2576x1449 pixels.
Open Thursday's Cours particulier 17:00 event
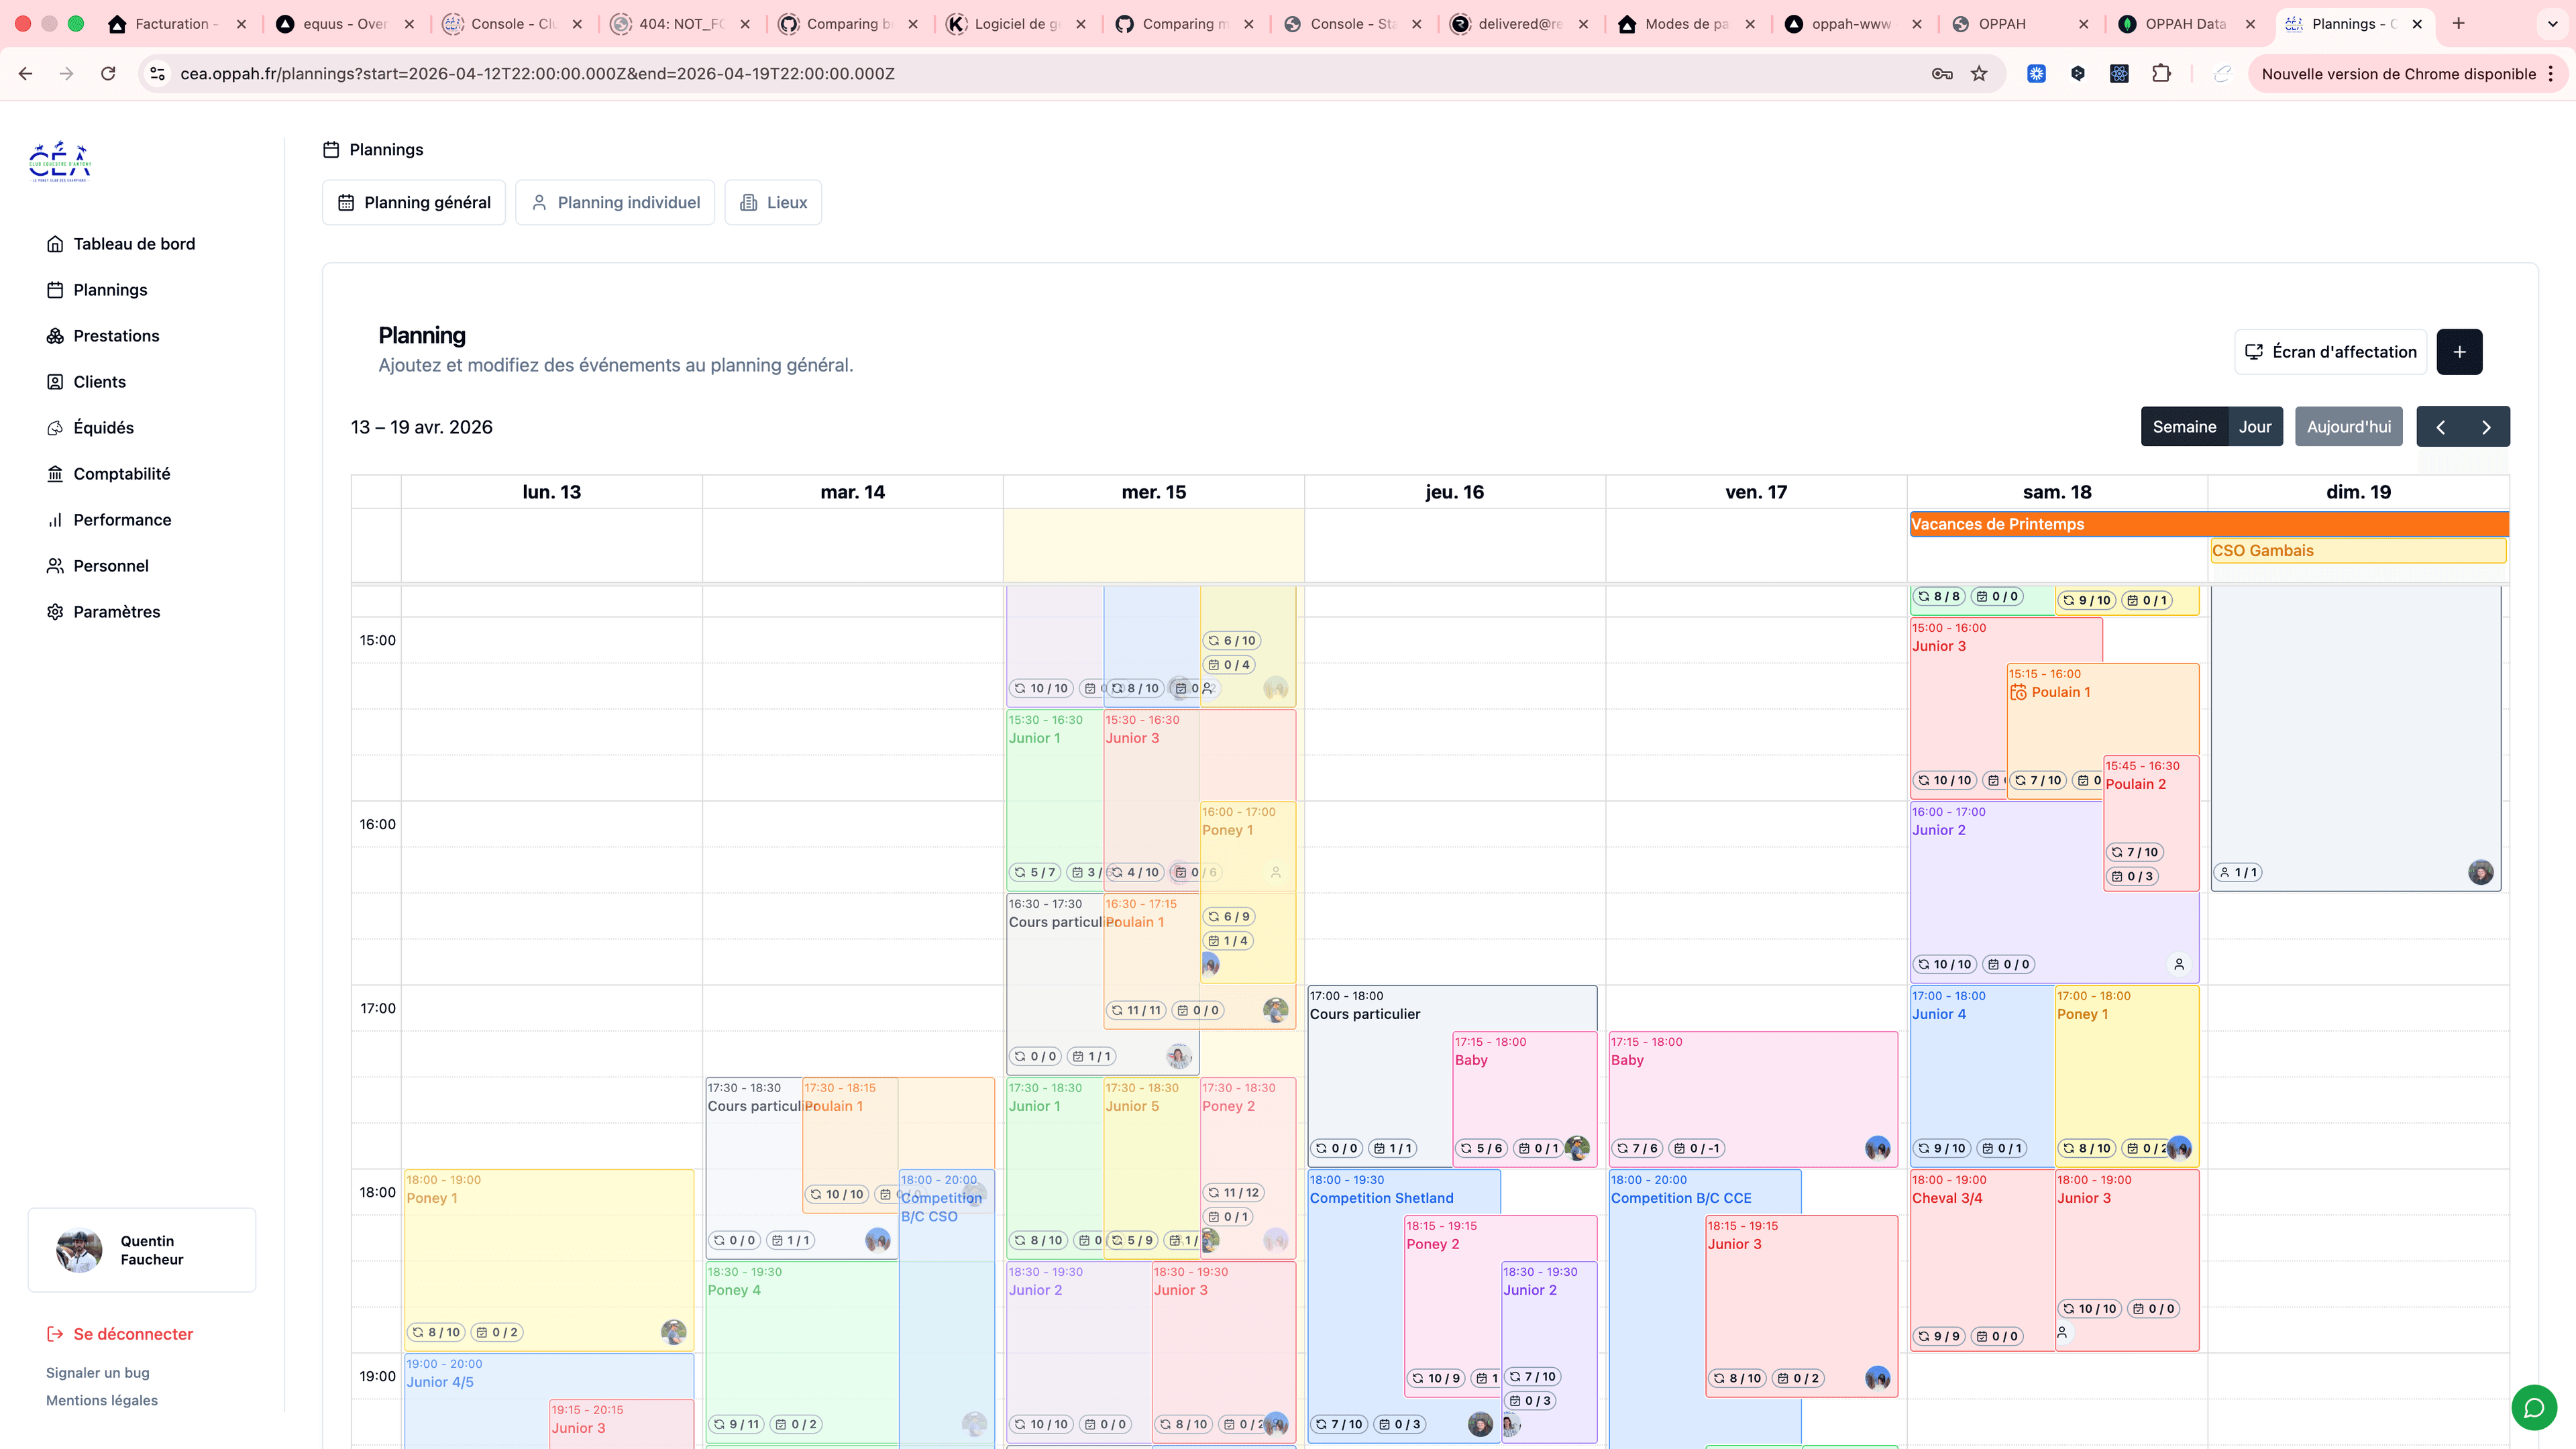click(x=1380, y=1076)
